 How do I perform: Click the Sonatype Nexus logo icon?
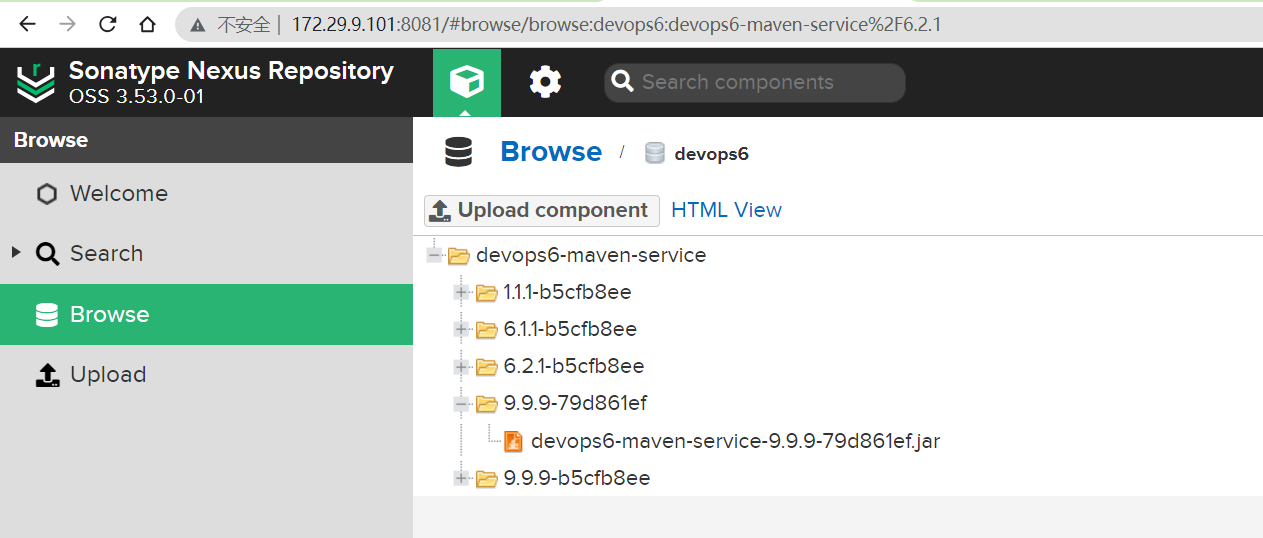36,82
